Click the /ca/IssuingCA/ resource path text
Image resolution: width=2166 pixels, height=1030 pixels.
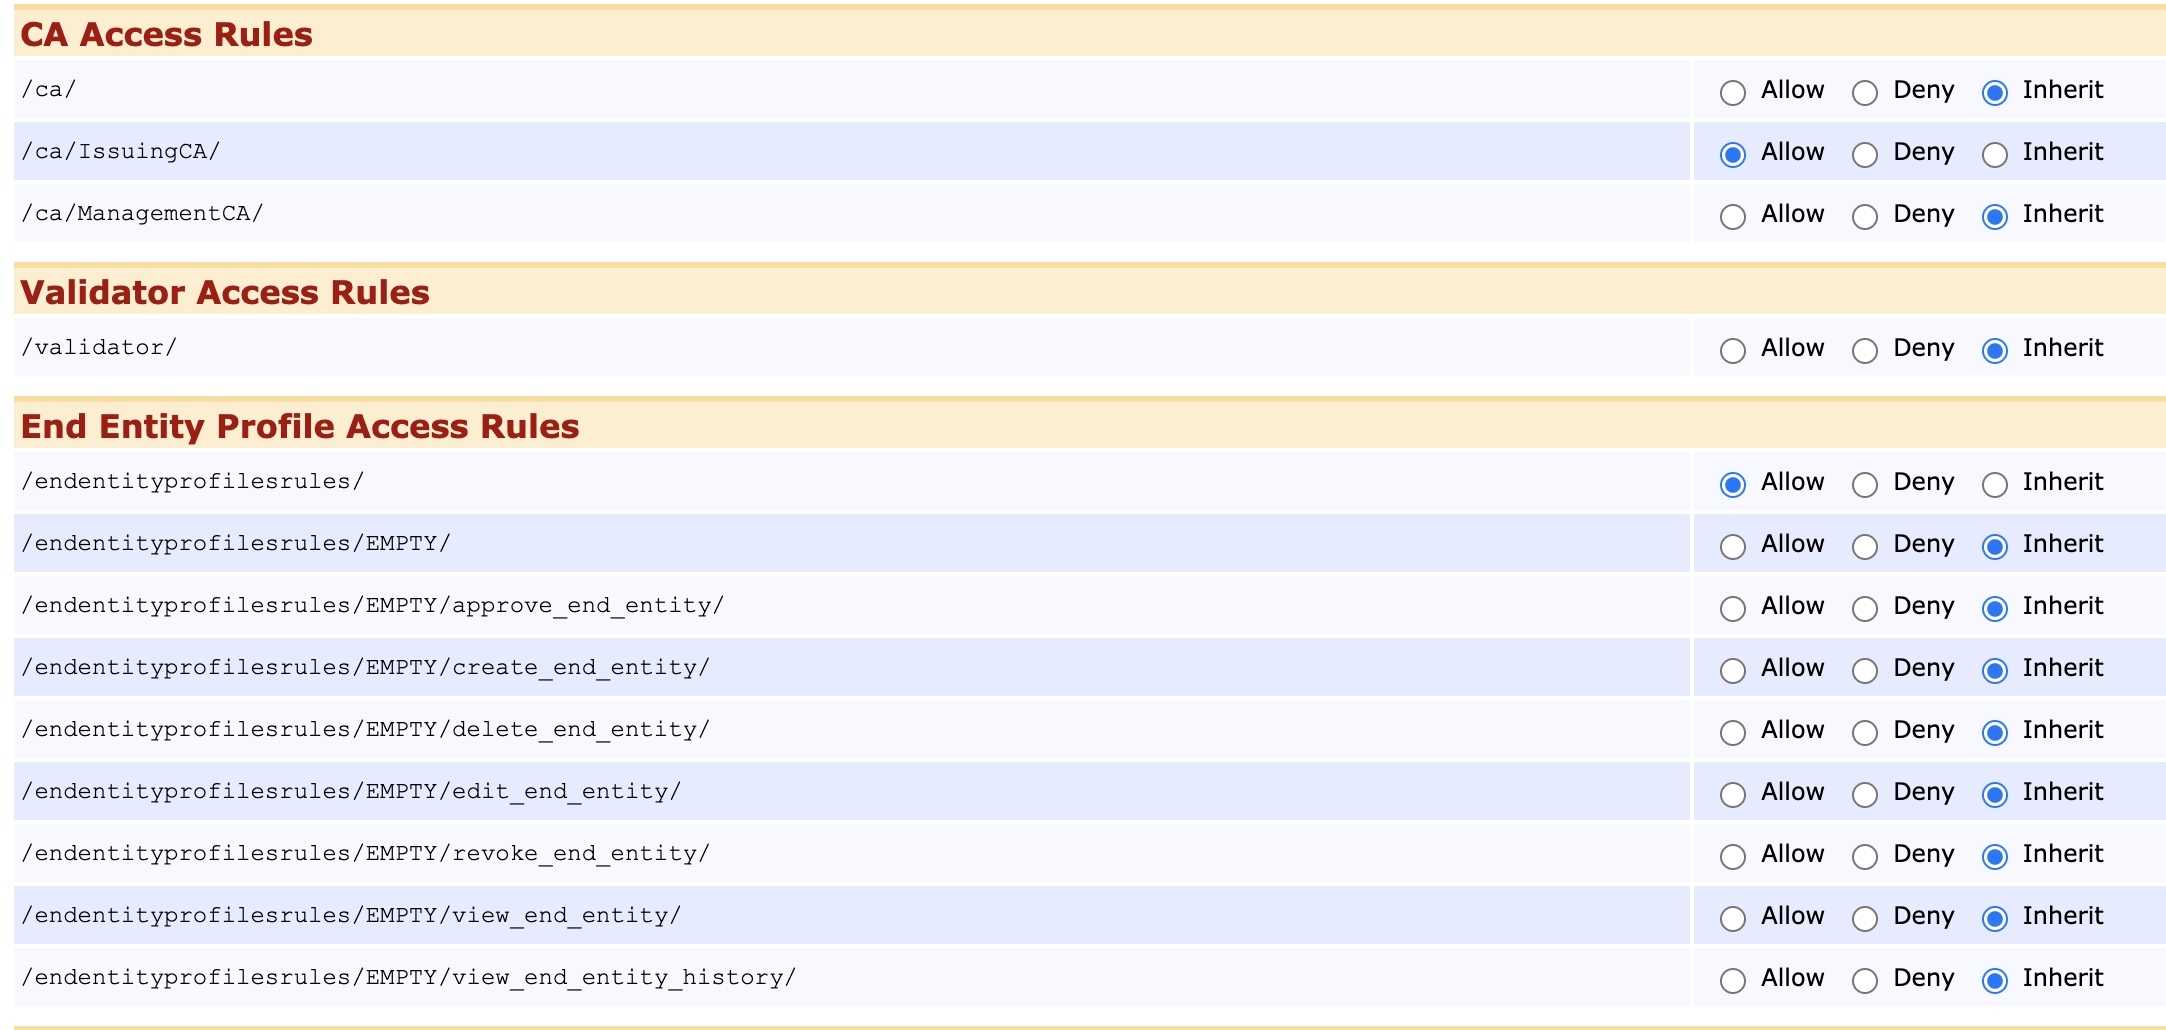pos(121,152)
